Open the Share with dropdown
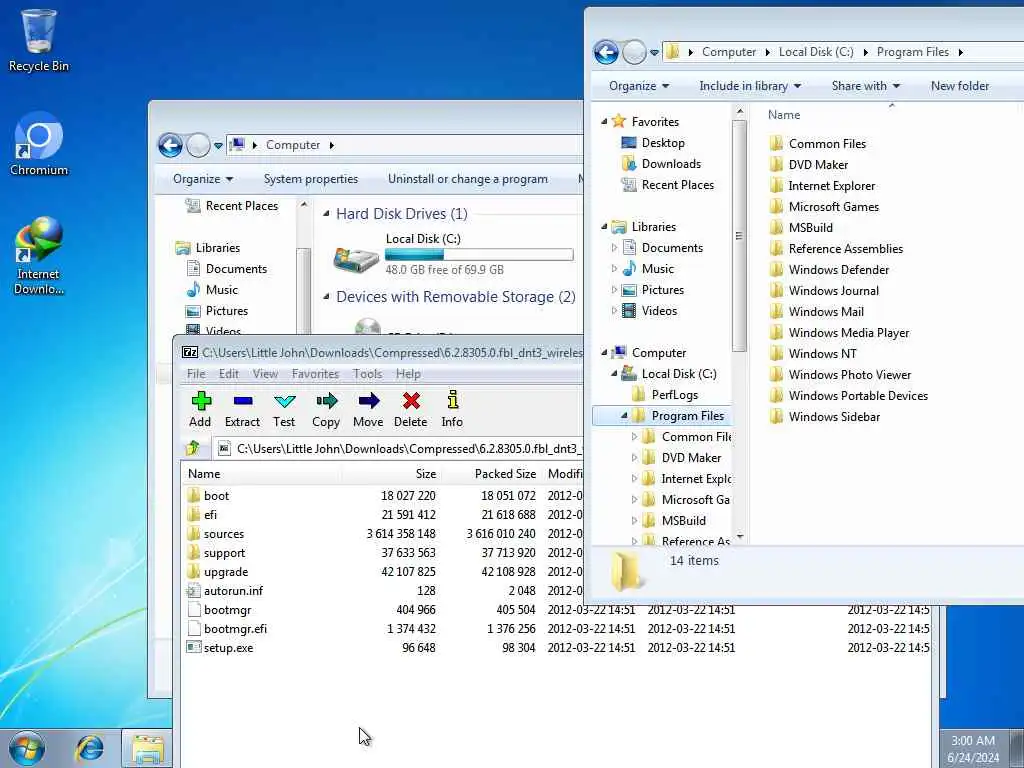 (865, 86)
